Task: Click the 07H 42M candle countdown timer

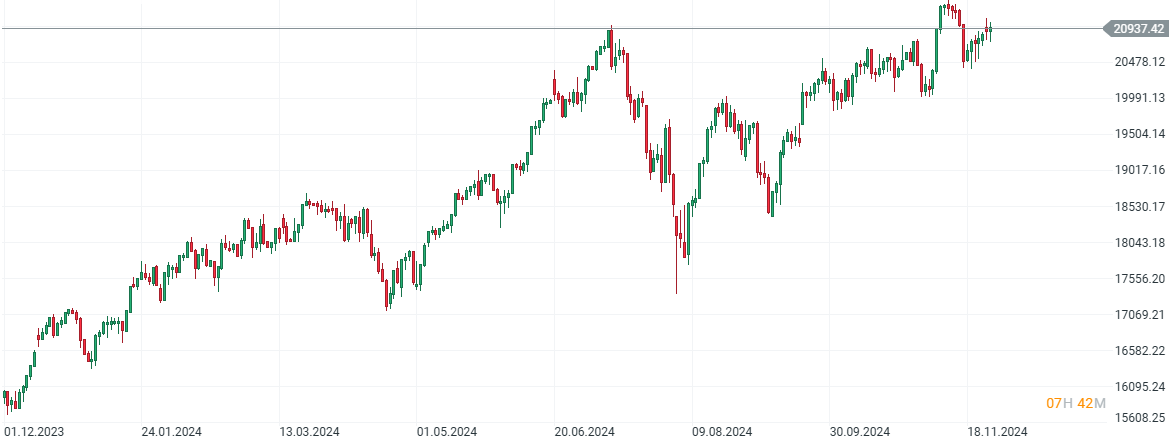Action: pos(1076,403)
